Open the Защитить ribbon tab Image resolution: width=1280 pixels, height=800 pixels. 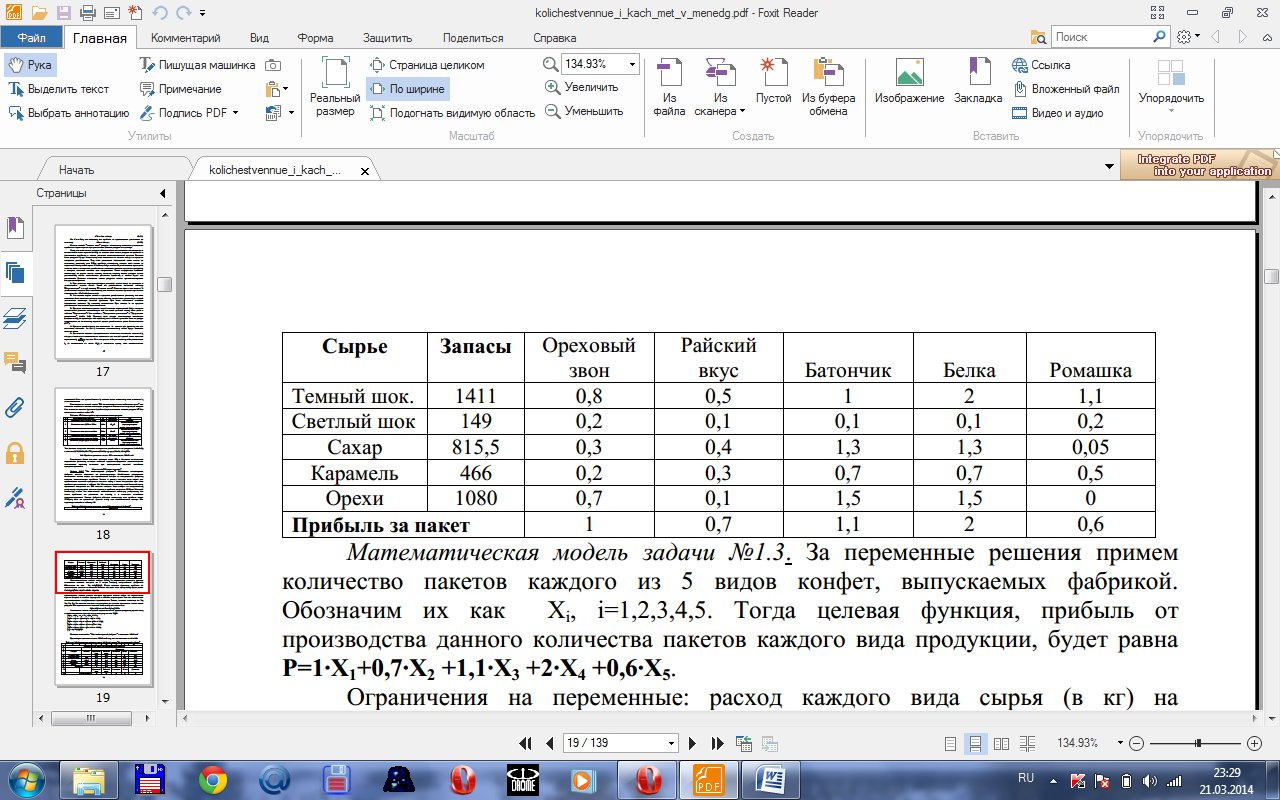(x=388, y=38)
